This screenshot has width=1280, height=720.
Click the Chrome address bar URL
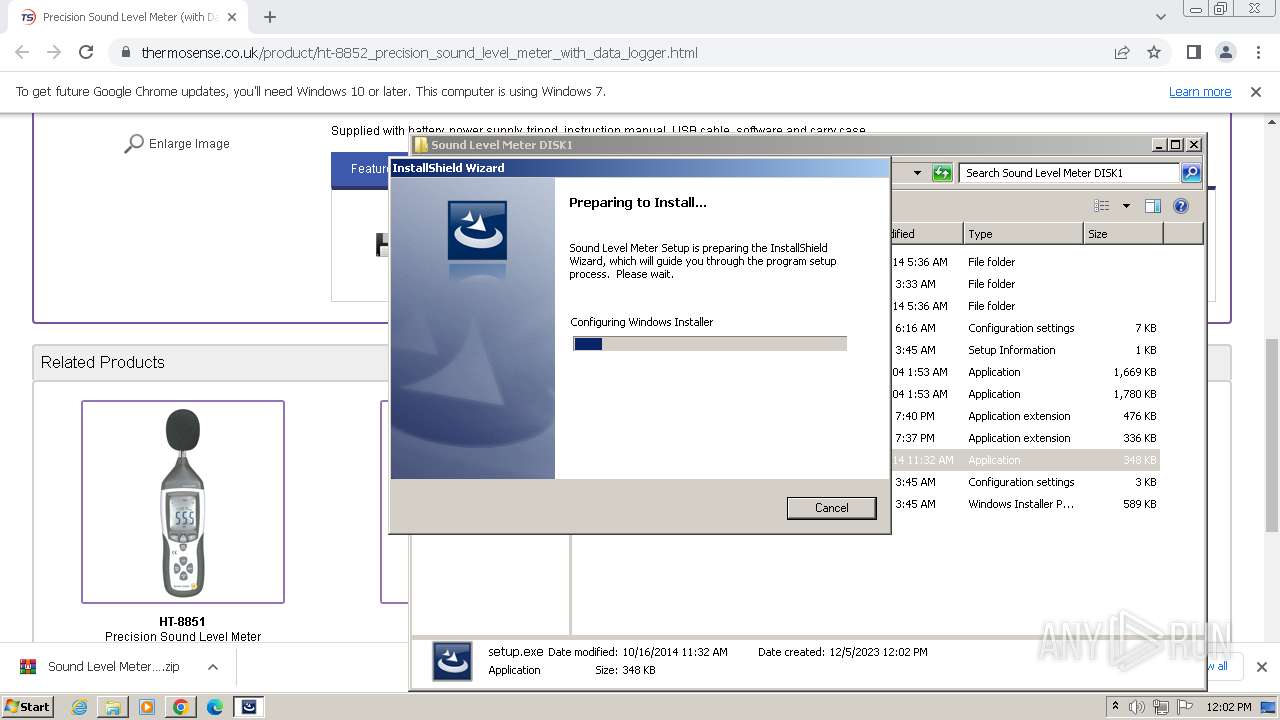[419, 53]
